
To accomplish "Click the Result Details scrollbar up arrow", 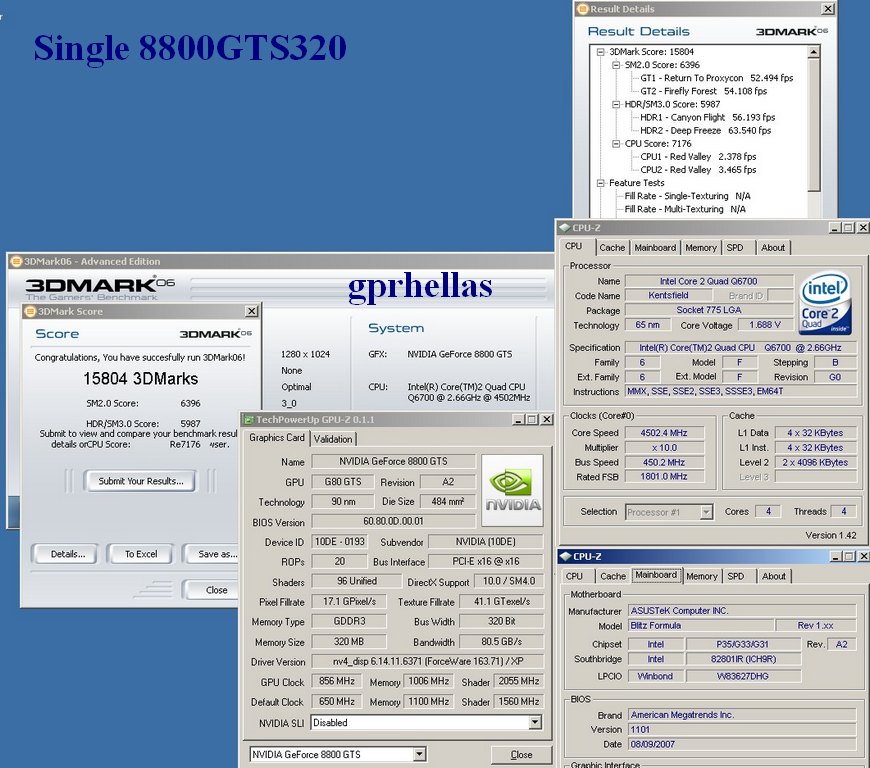I will (x=813, y=52).
